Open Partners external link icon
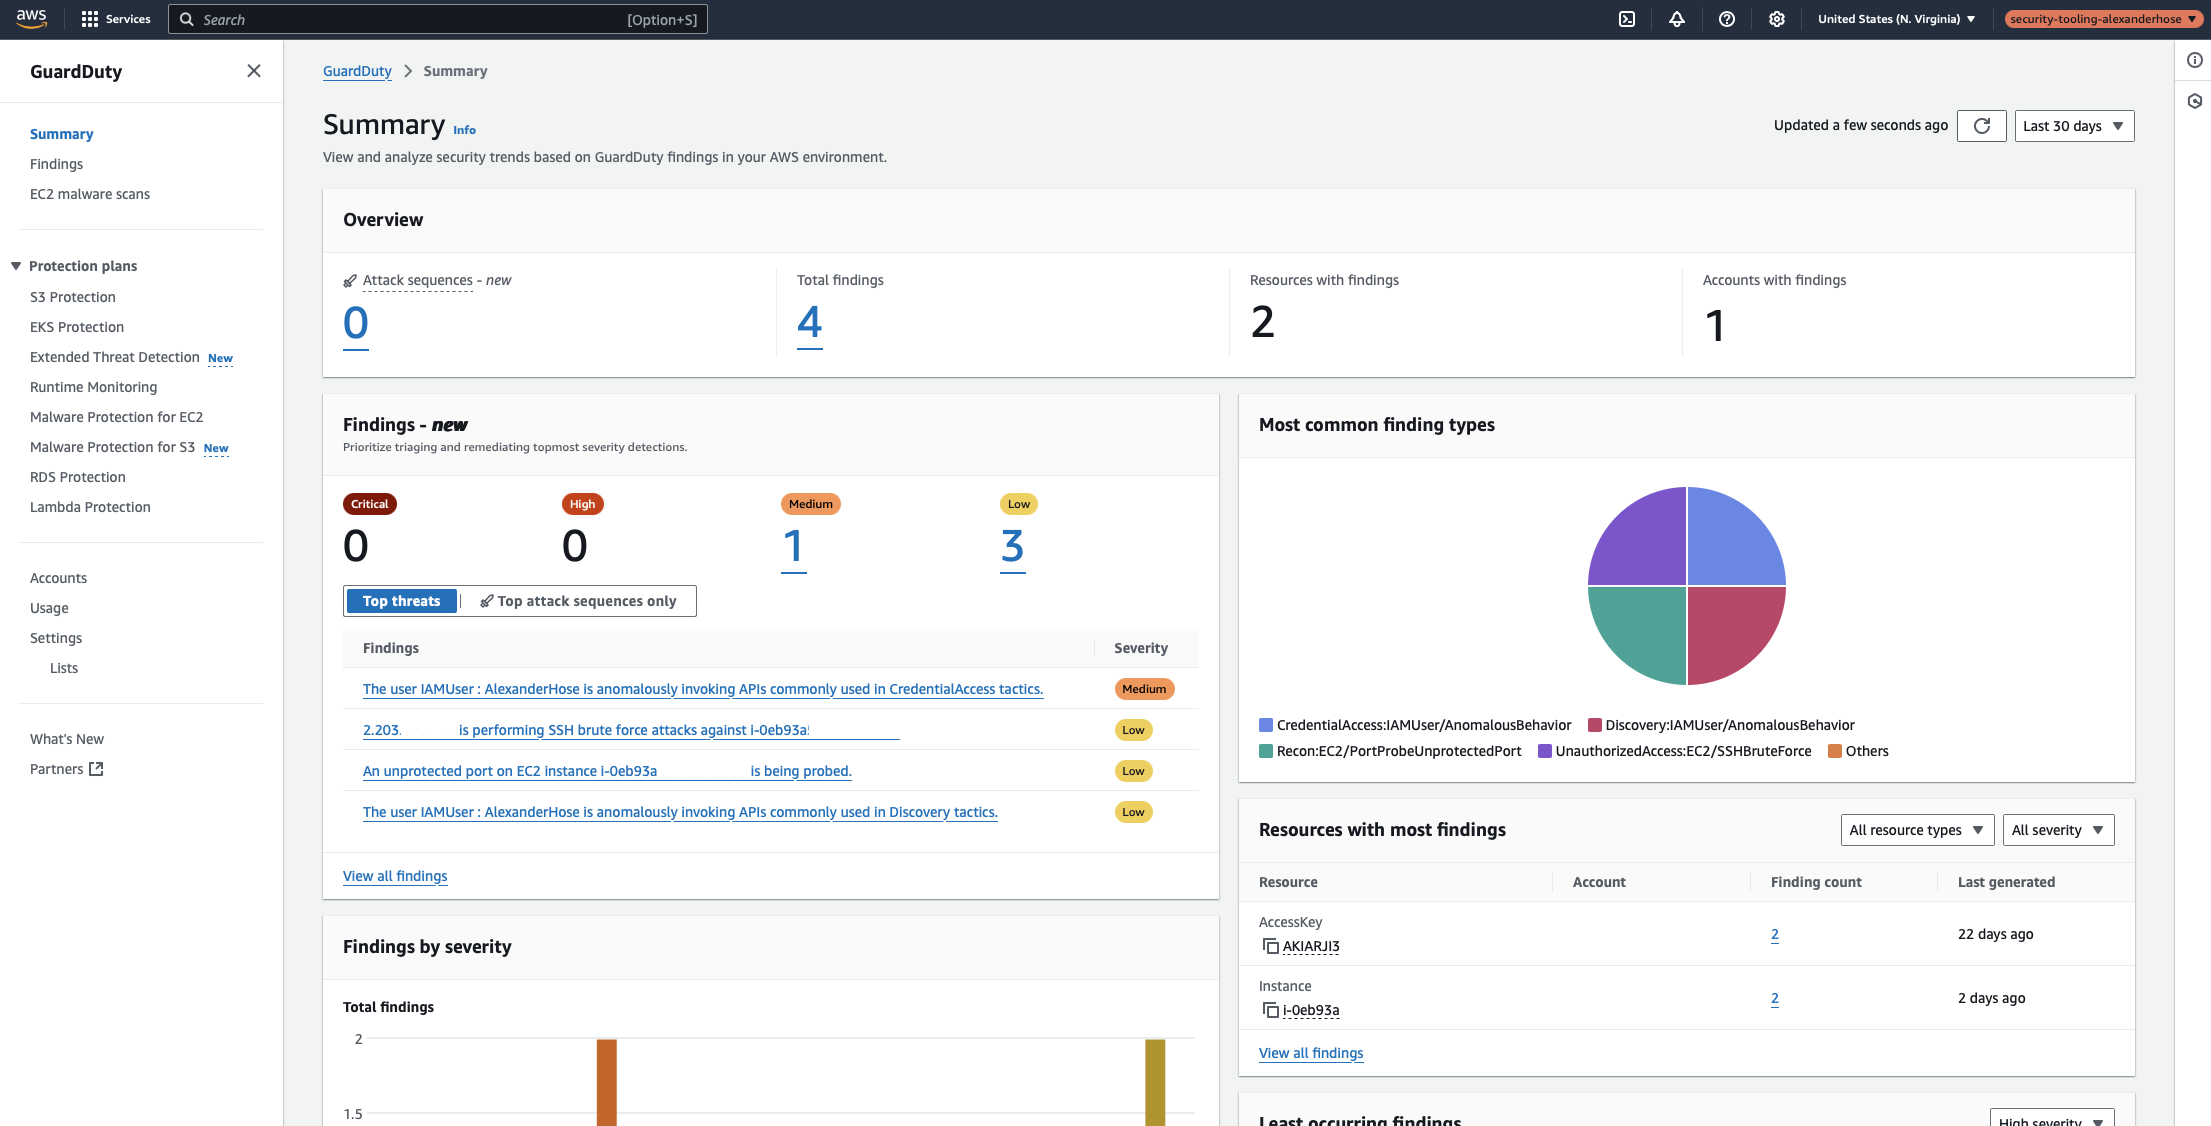The image size is (2211, 1126). click(x=96, y=769)
